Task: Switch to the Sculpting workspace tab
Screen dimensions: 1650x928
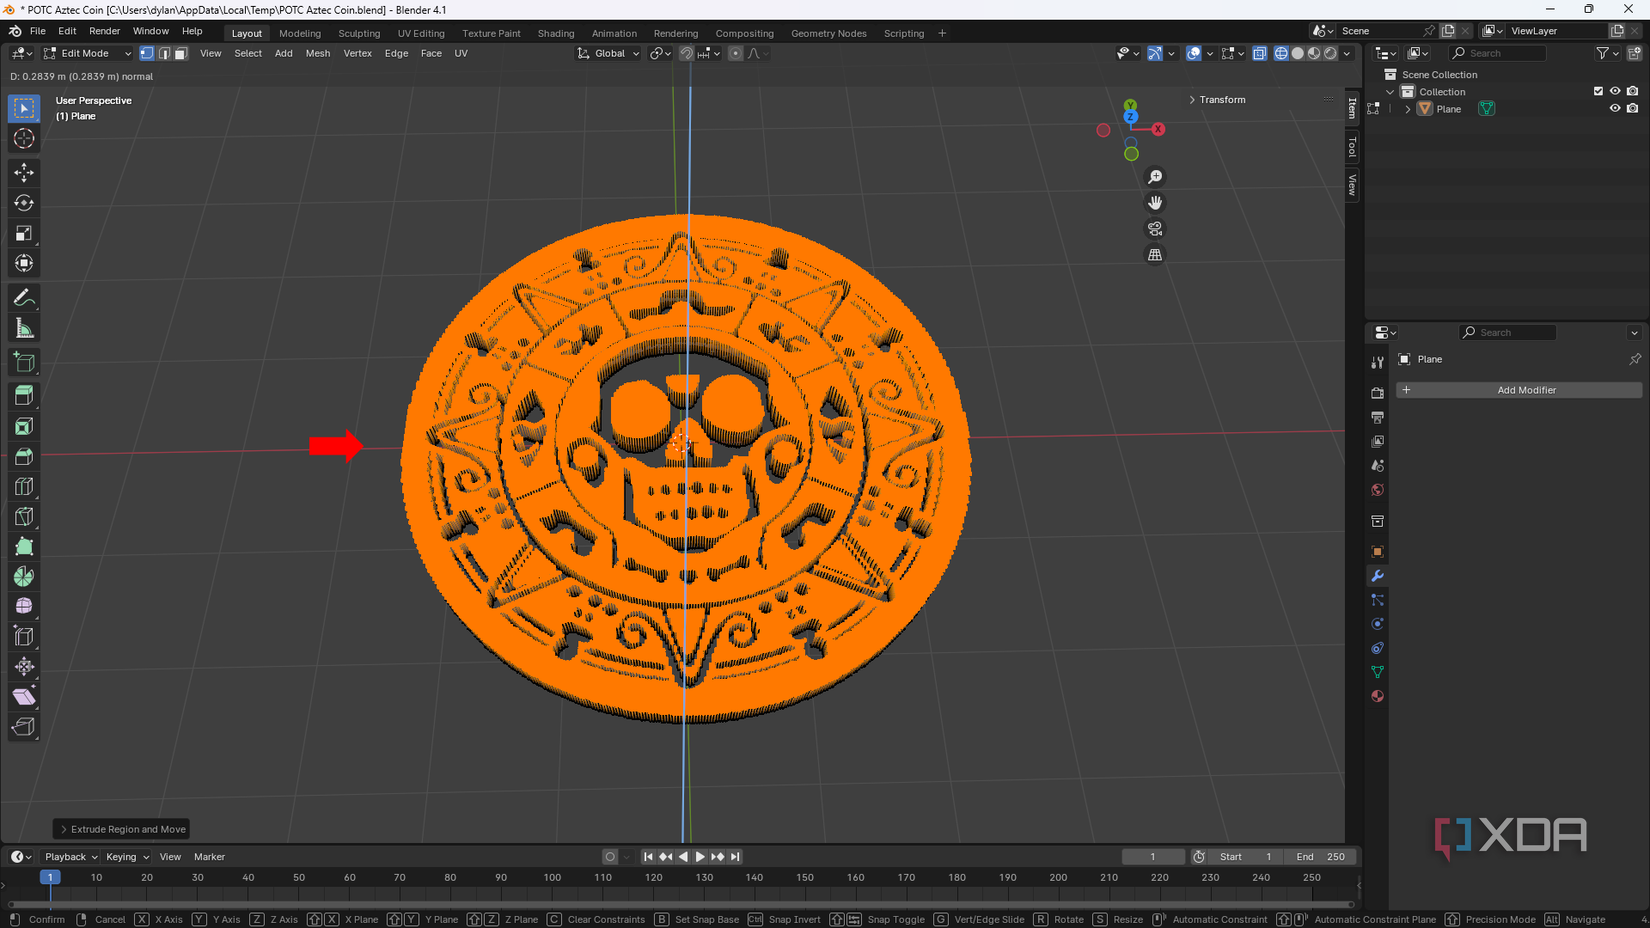Action: (359, 33)
